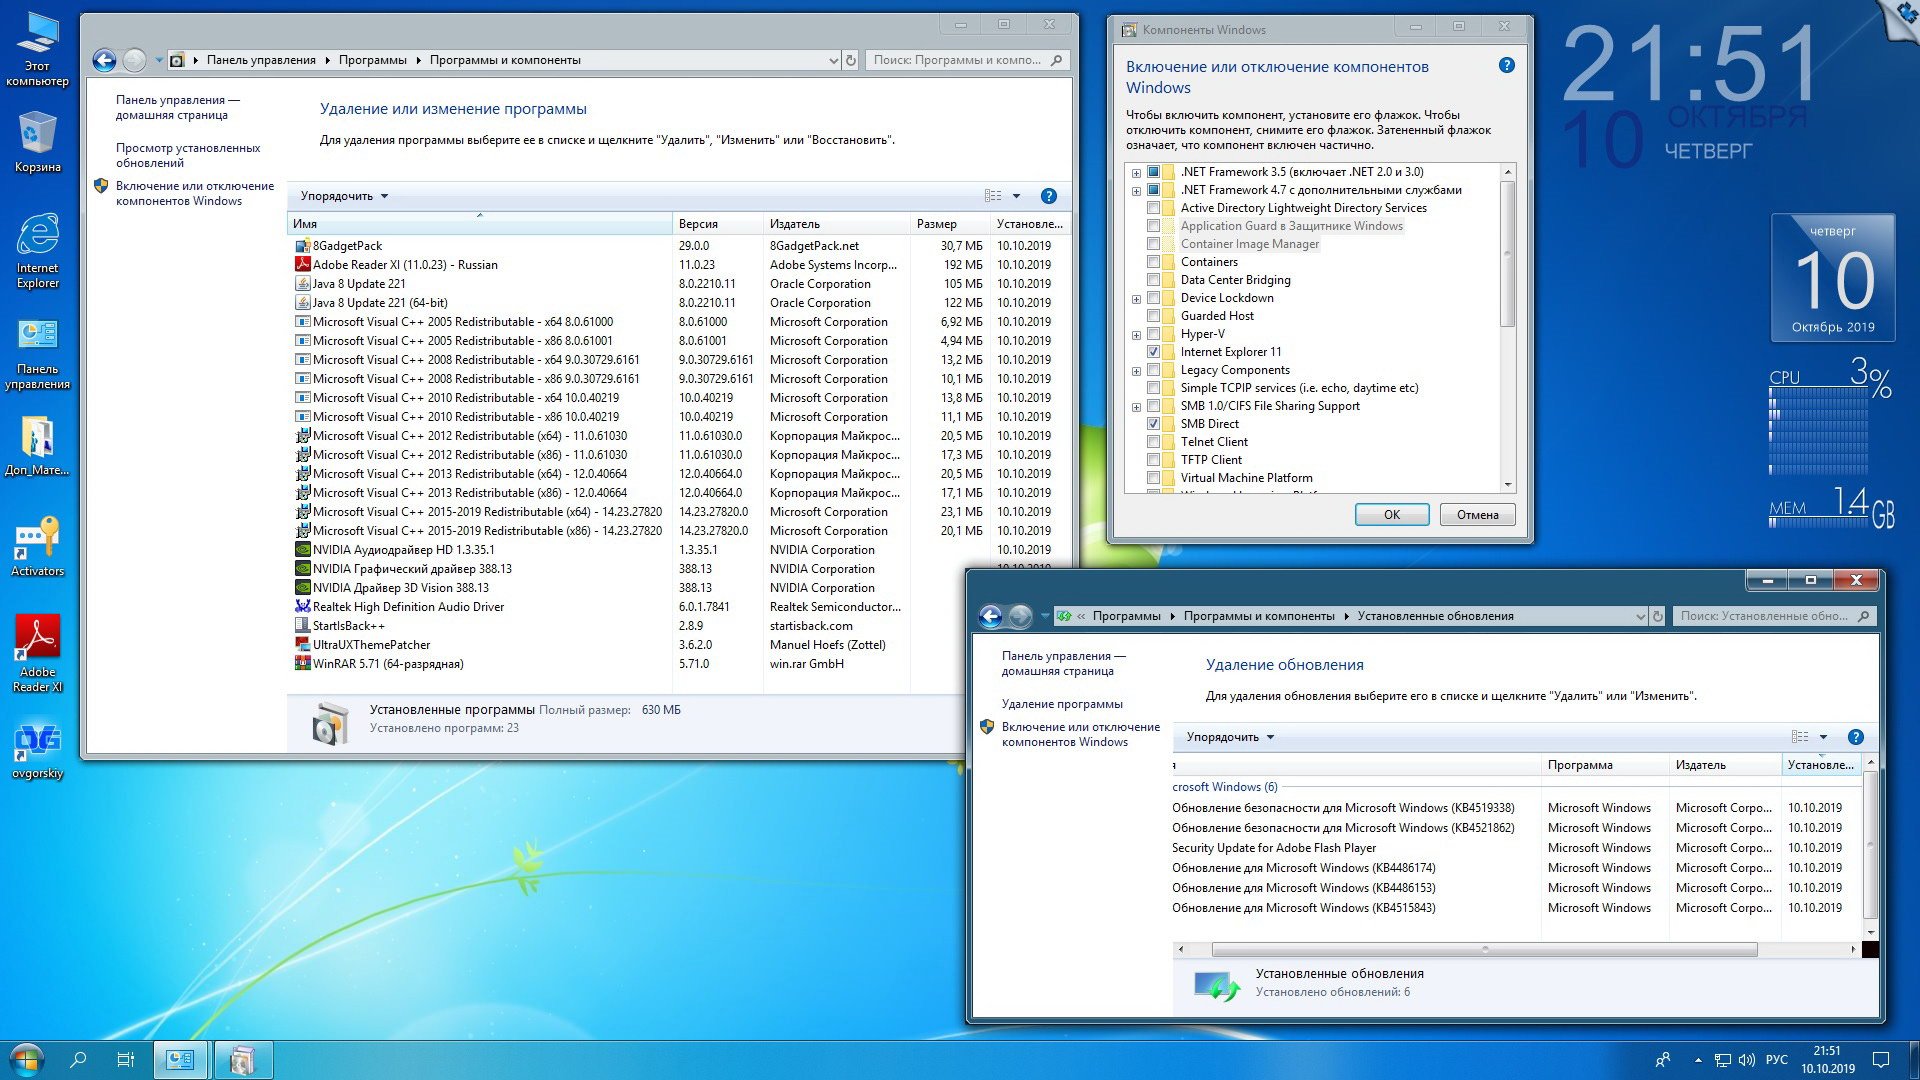Screen dimensions: 1920x1080
Task: Open Adobe Reader XI desktop shortcut
Action: tap(37, 653)
